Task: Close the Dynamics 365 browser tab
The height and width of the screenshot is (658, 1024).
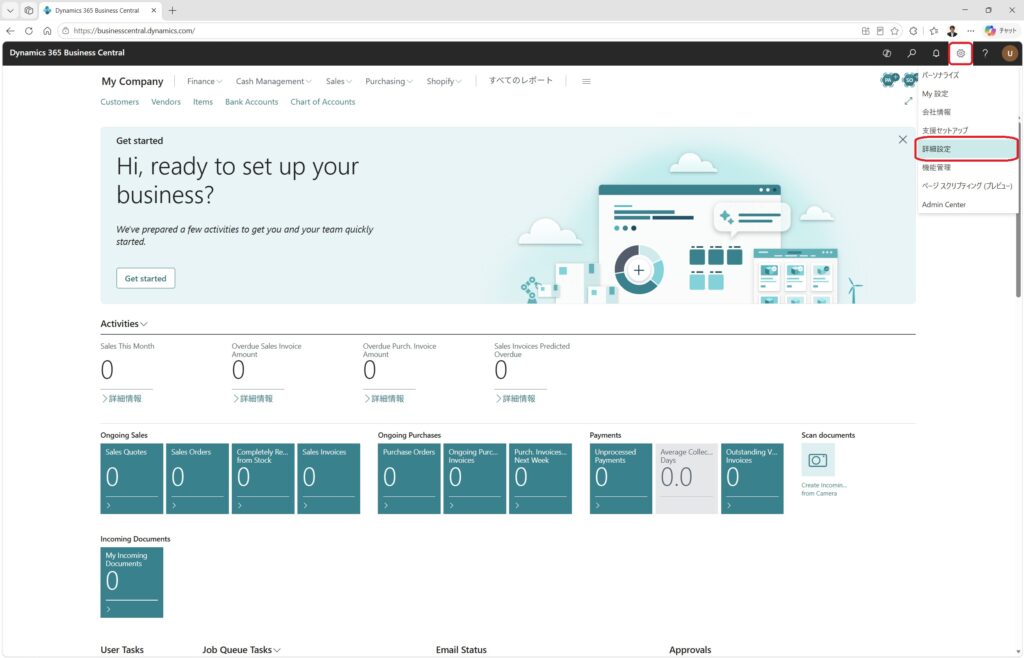Action: (153, 10)
